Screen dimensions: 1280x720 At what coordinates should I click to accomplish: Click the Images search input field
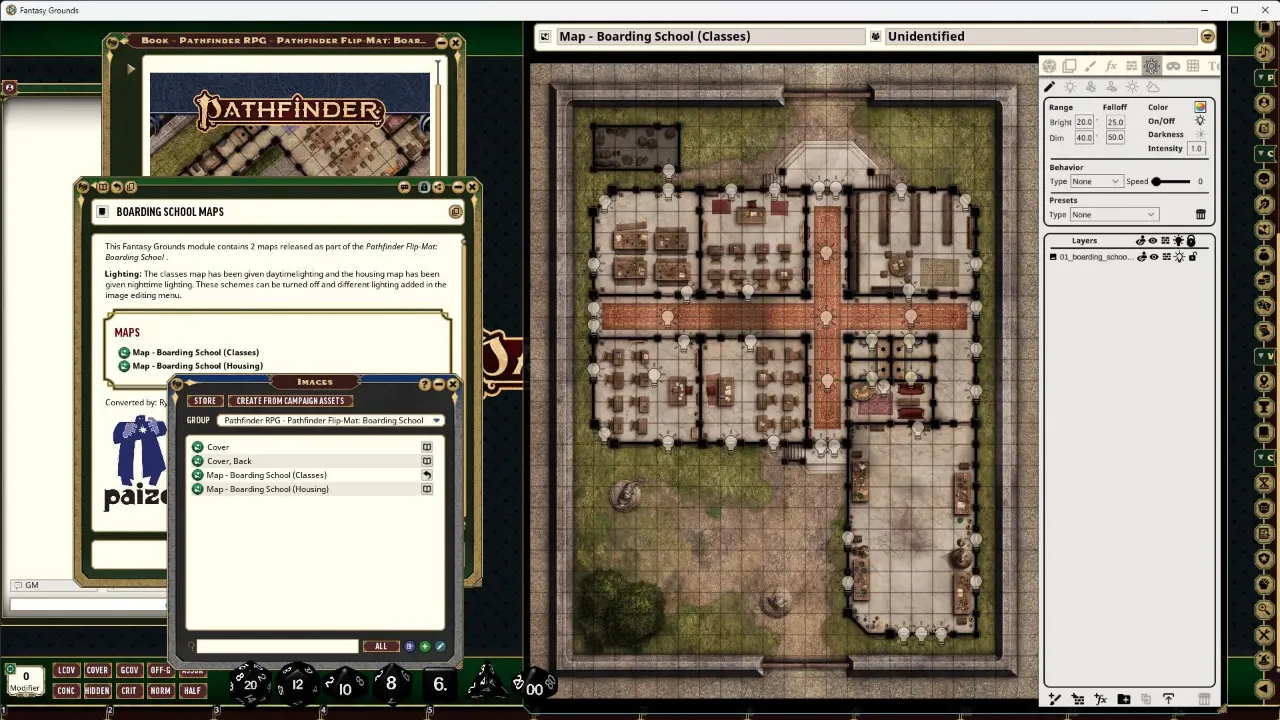(277, 646)
